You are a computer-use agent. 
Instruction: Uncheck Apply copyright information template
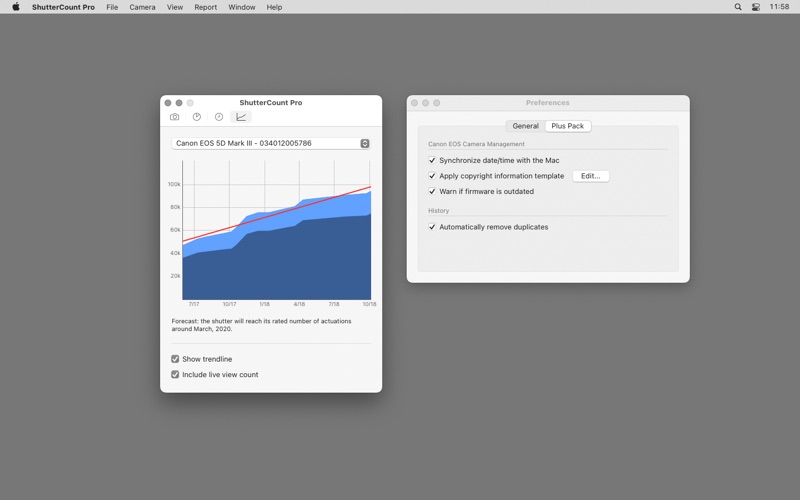coord(432,176)
